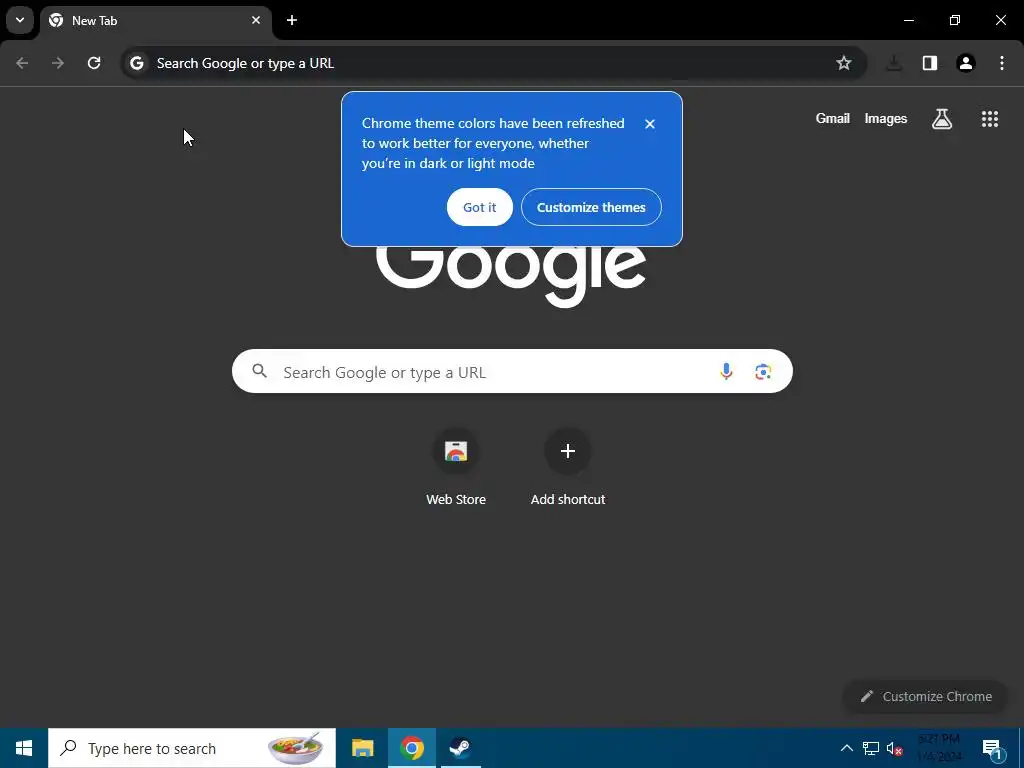Click the magnifier icon in the search box
This screenshot has width=1024, height=768.
coord(259,371)
